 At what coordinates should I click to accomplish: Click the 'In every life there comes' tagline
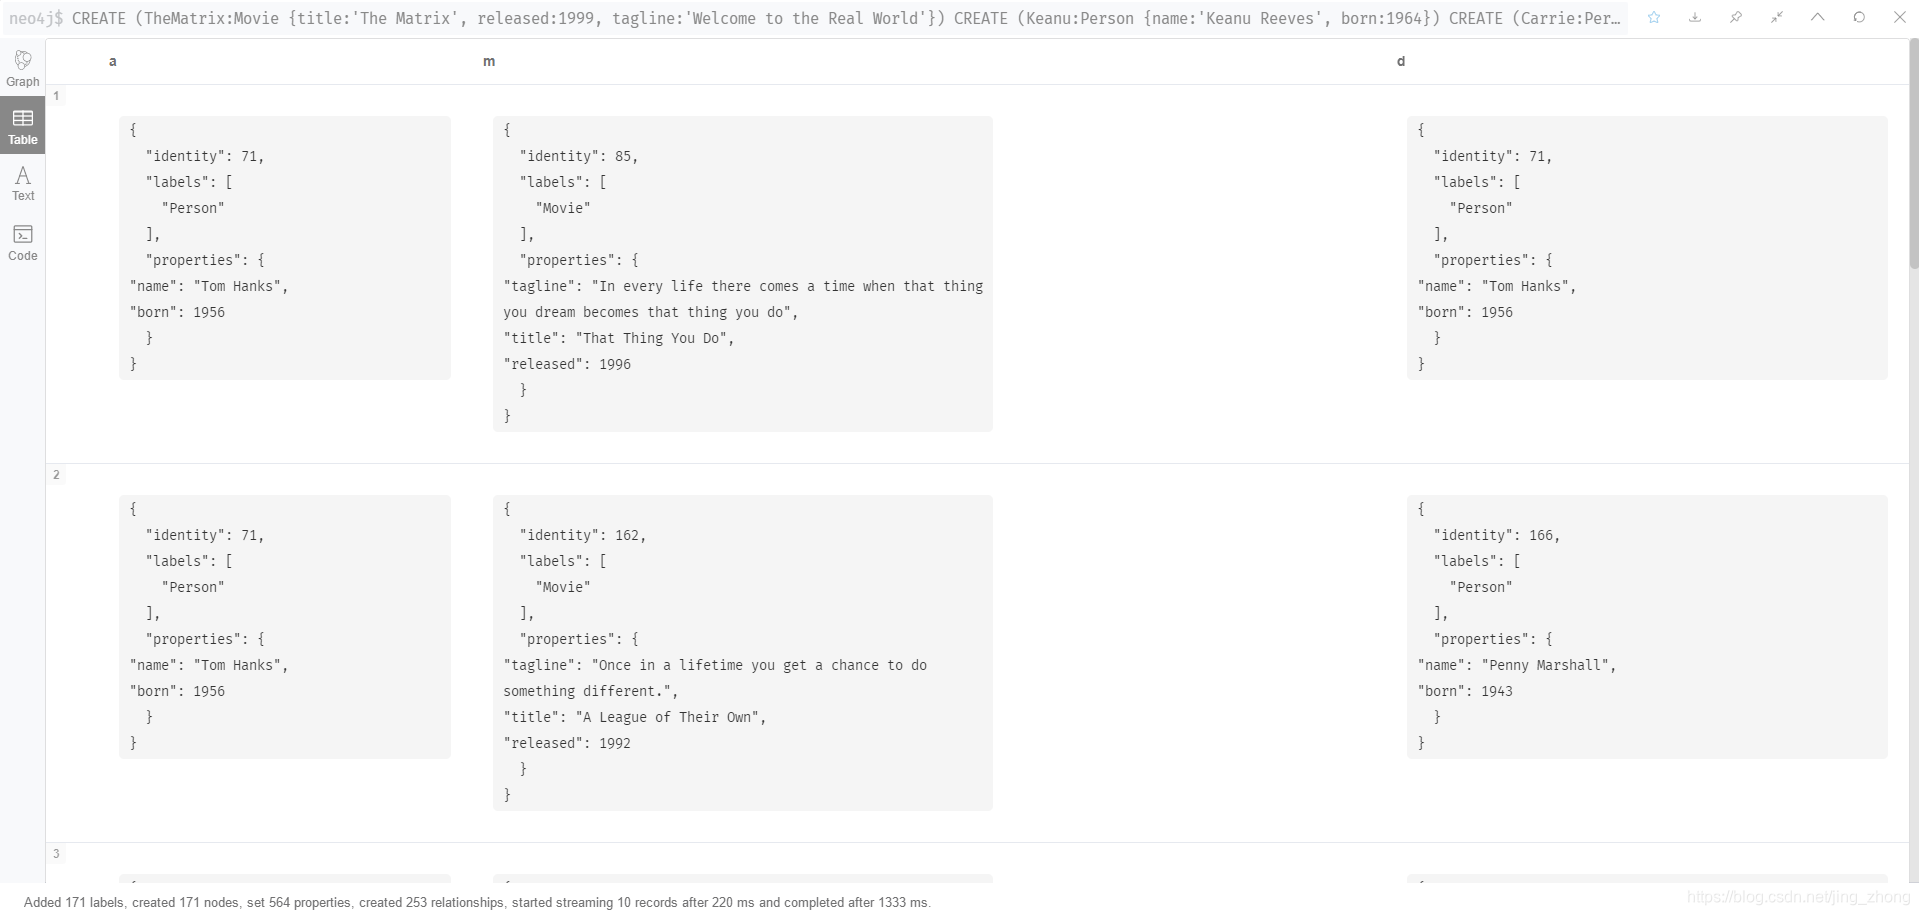pos(743,299)
